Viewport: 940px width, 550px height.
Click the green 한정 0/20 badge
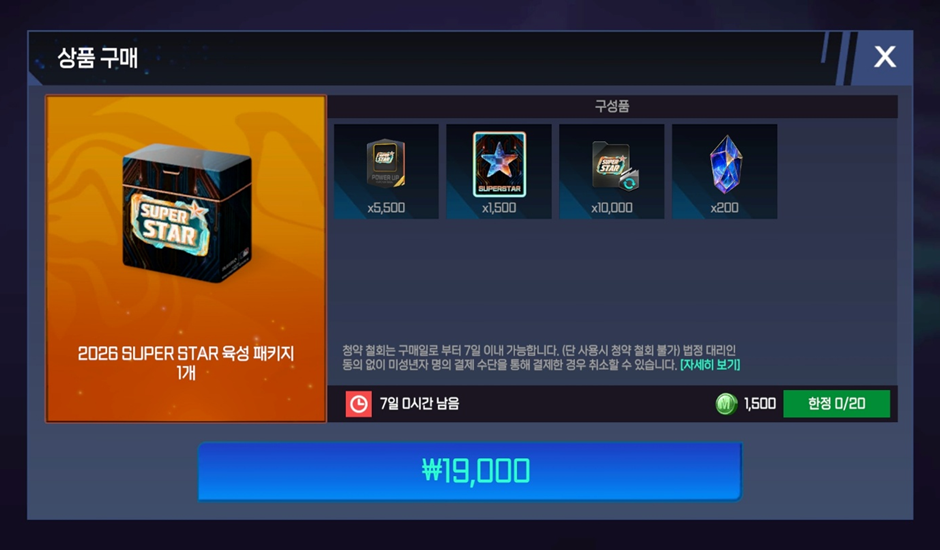836,404
